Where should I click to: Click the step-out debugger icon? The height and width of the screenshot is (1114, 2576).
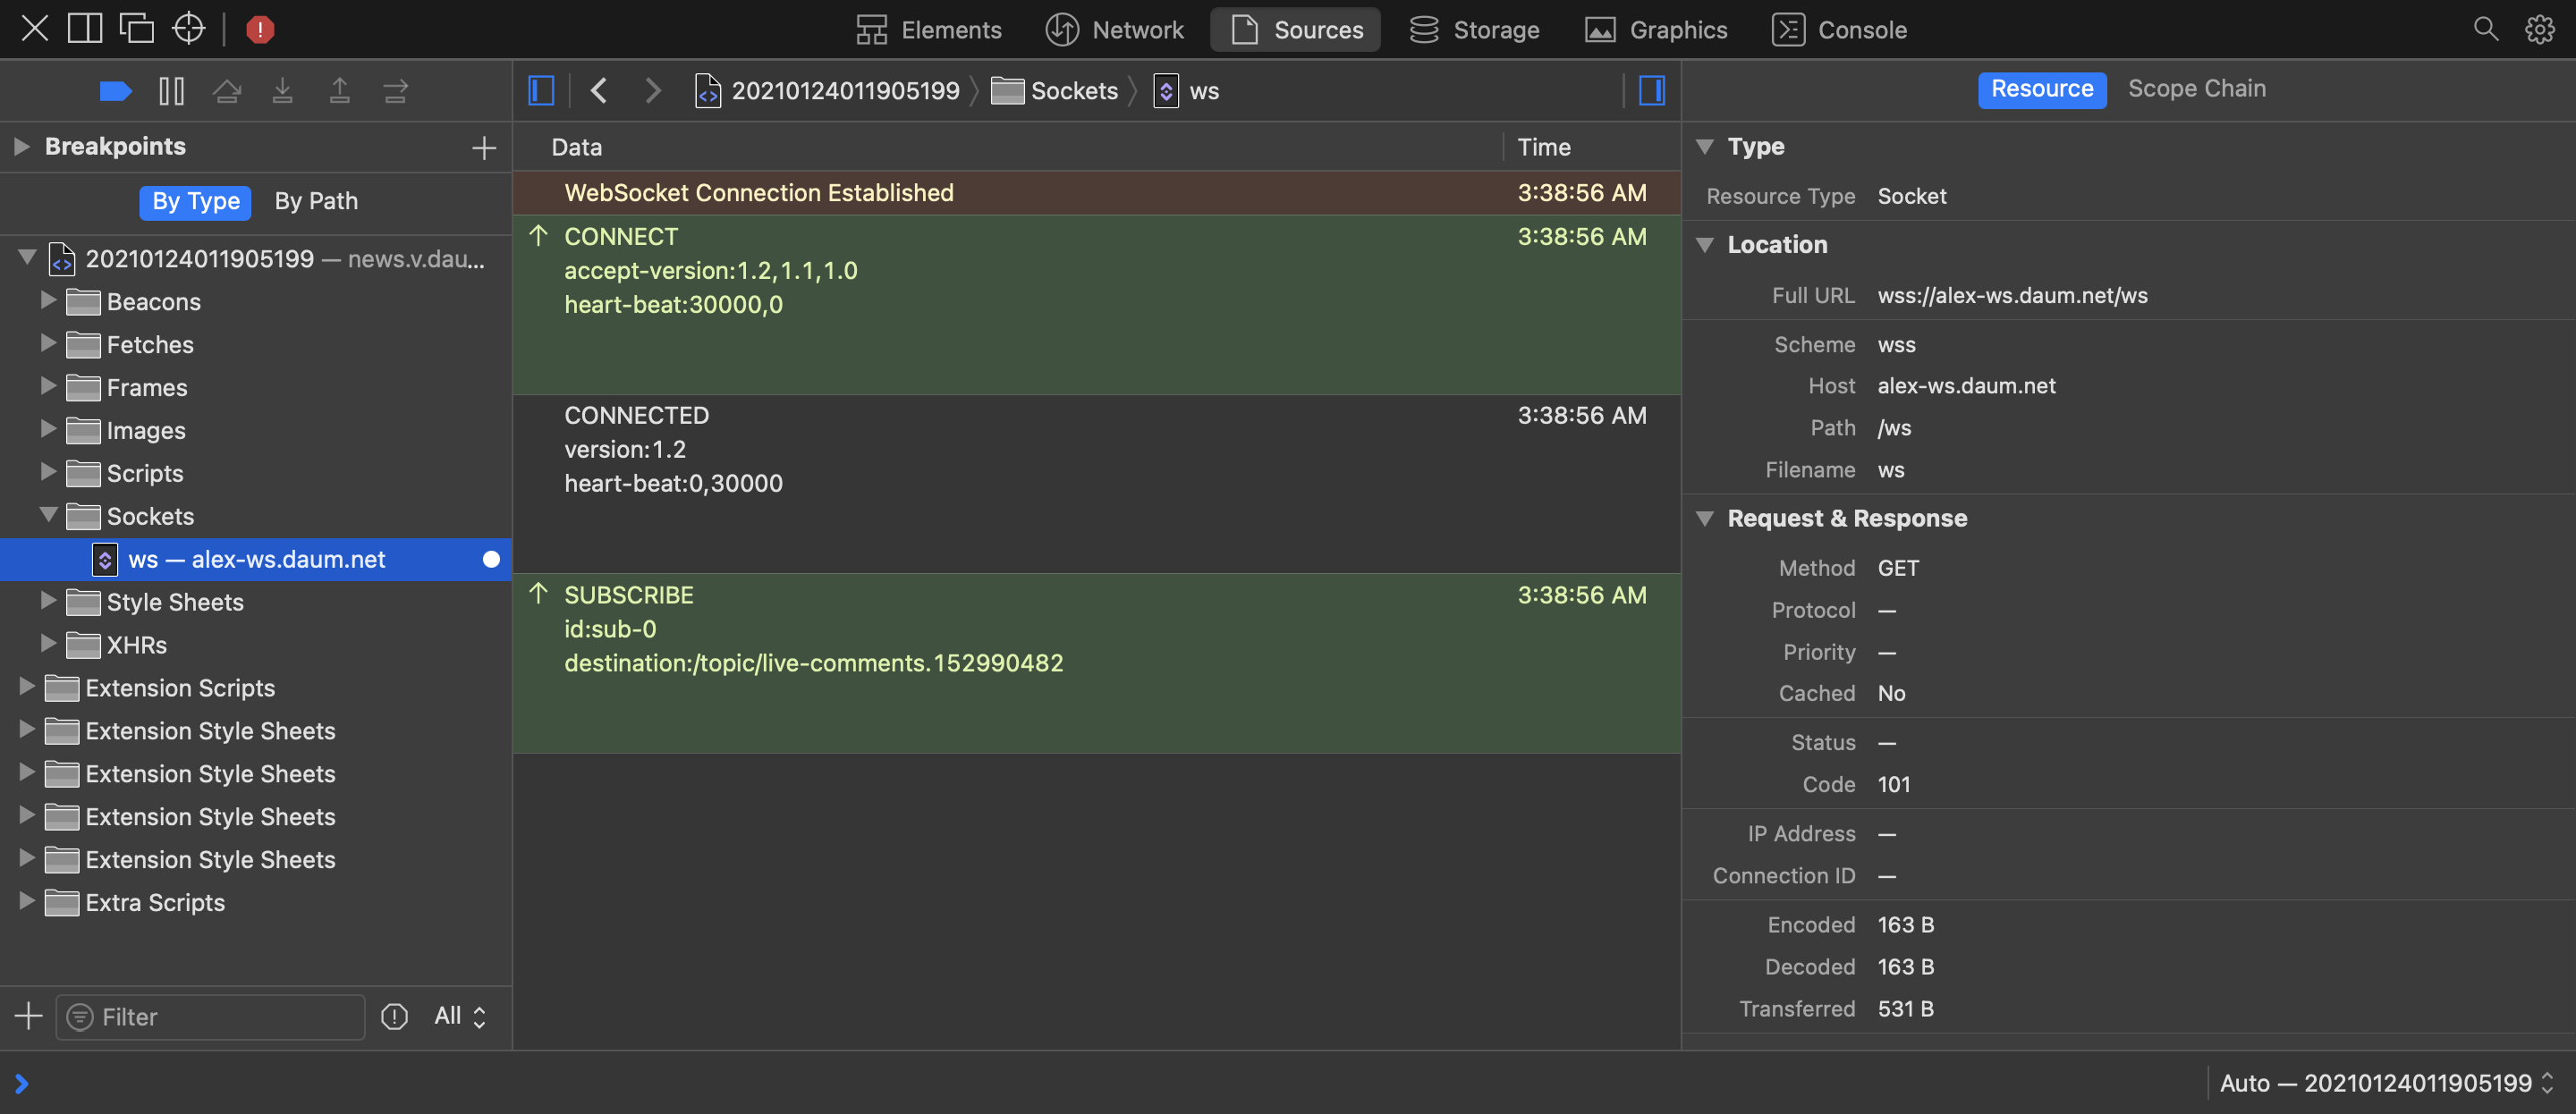click(339, 90)
